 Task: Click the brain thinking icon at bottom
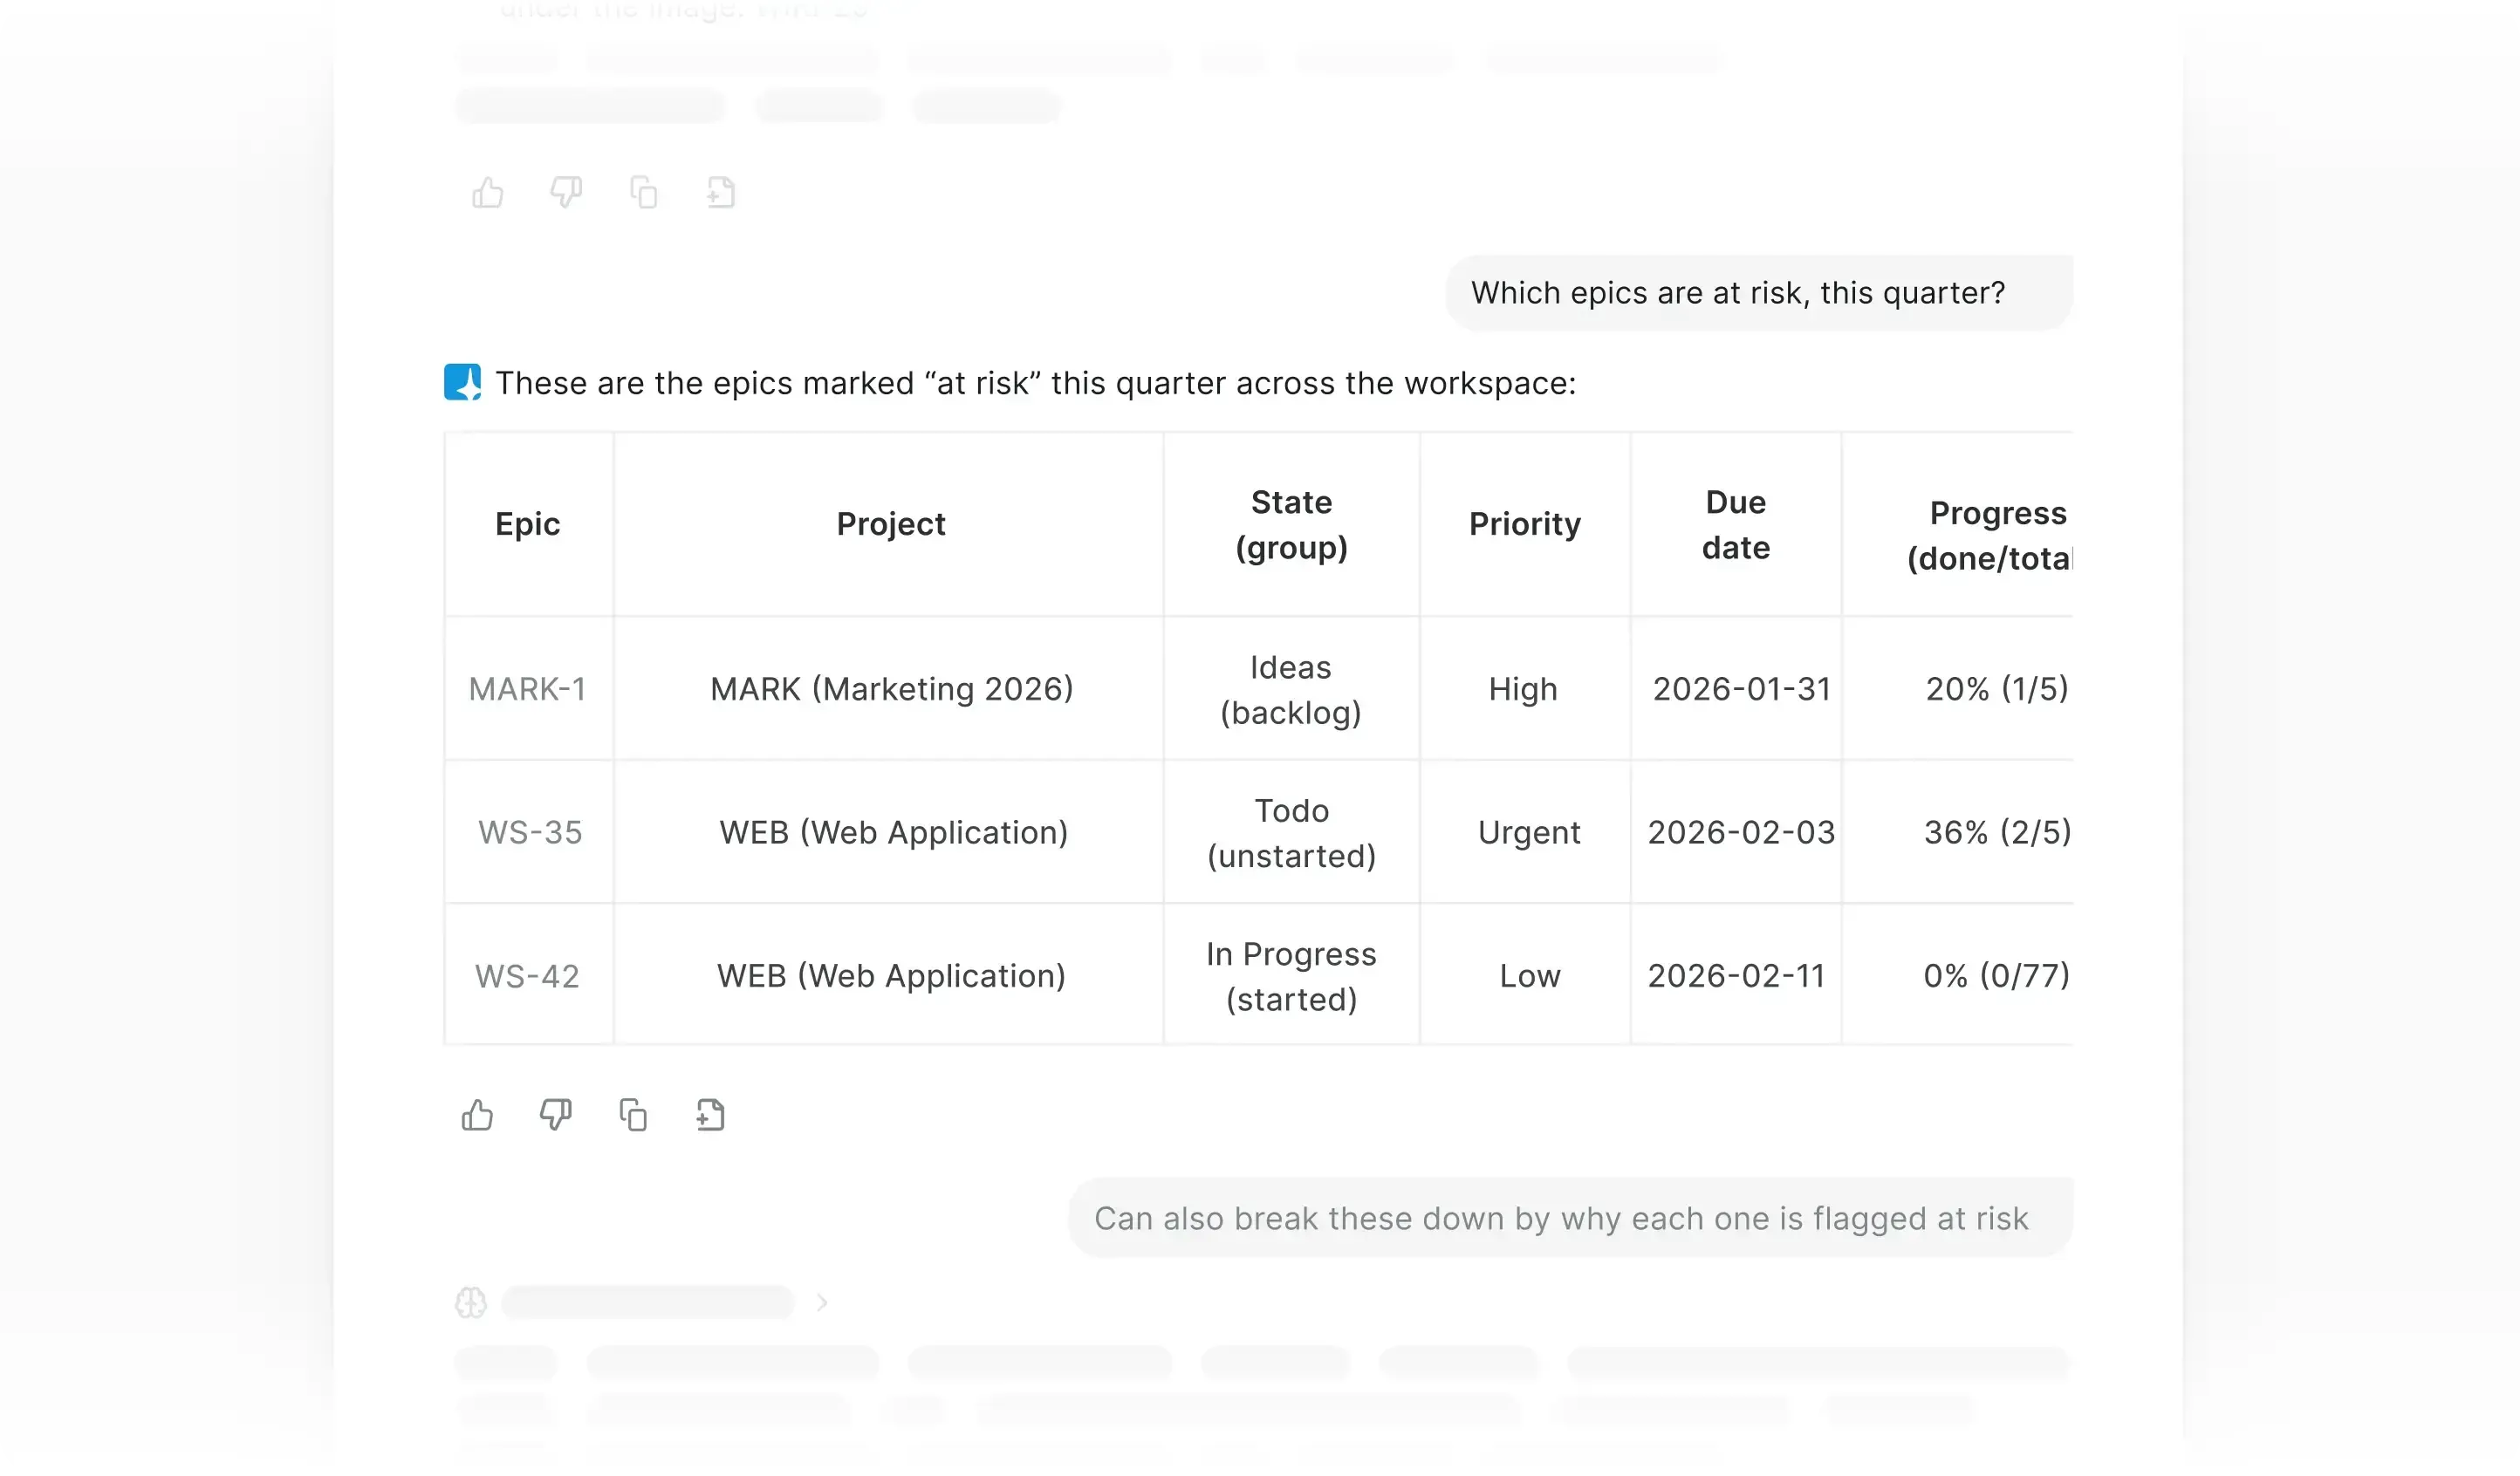(471, 1302)
